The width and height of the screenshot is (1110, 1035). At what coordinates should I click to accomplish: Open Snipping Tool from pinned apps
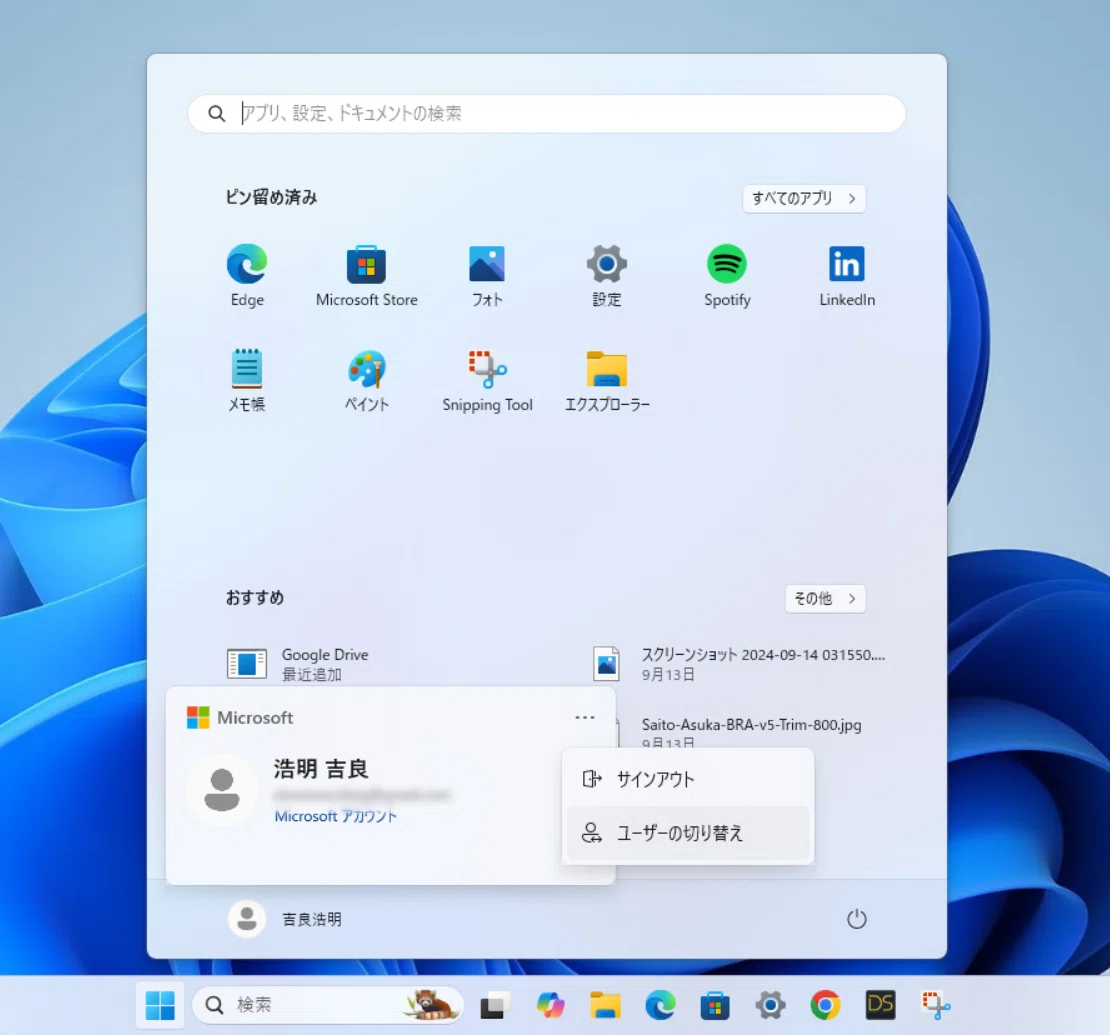(487, 380)
